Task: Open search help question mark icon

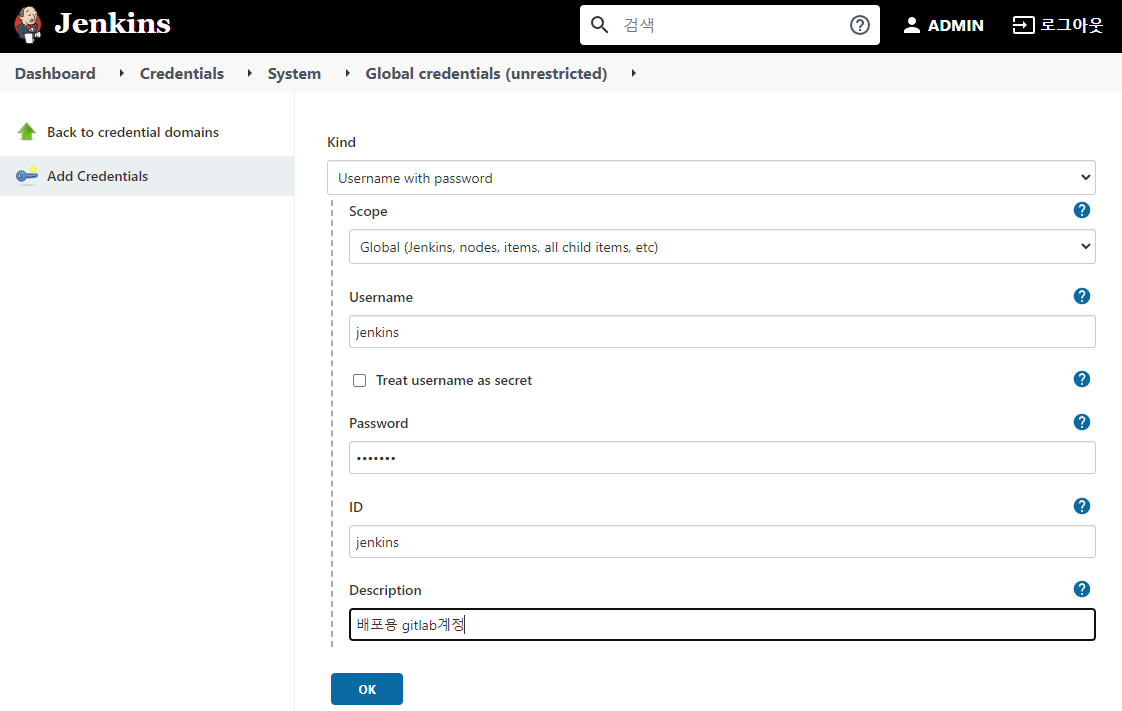Action: click(859, 25)
